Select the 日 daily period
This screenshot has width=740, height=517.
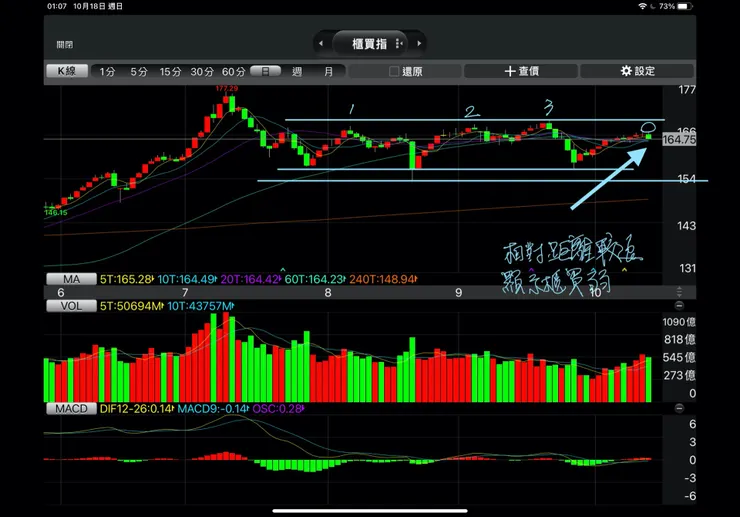265,71
